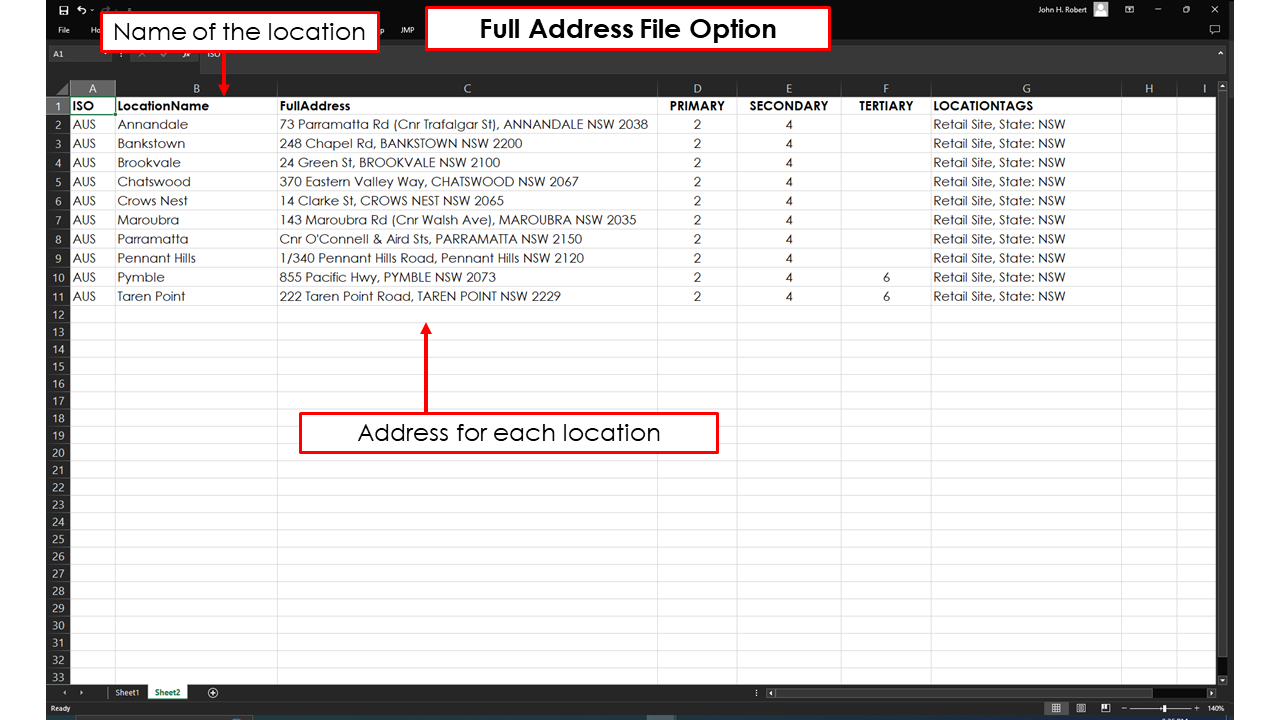Select the Pymble location name cell

tap(196, 277)
